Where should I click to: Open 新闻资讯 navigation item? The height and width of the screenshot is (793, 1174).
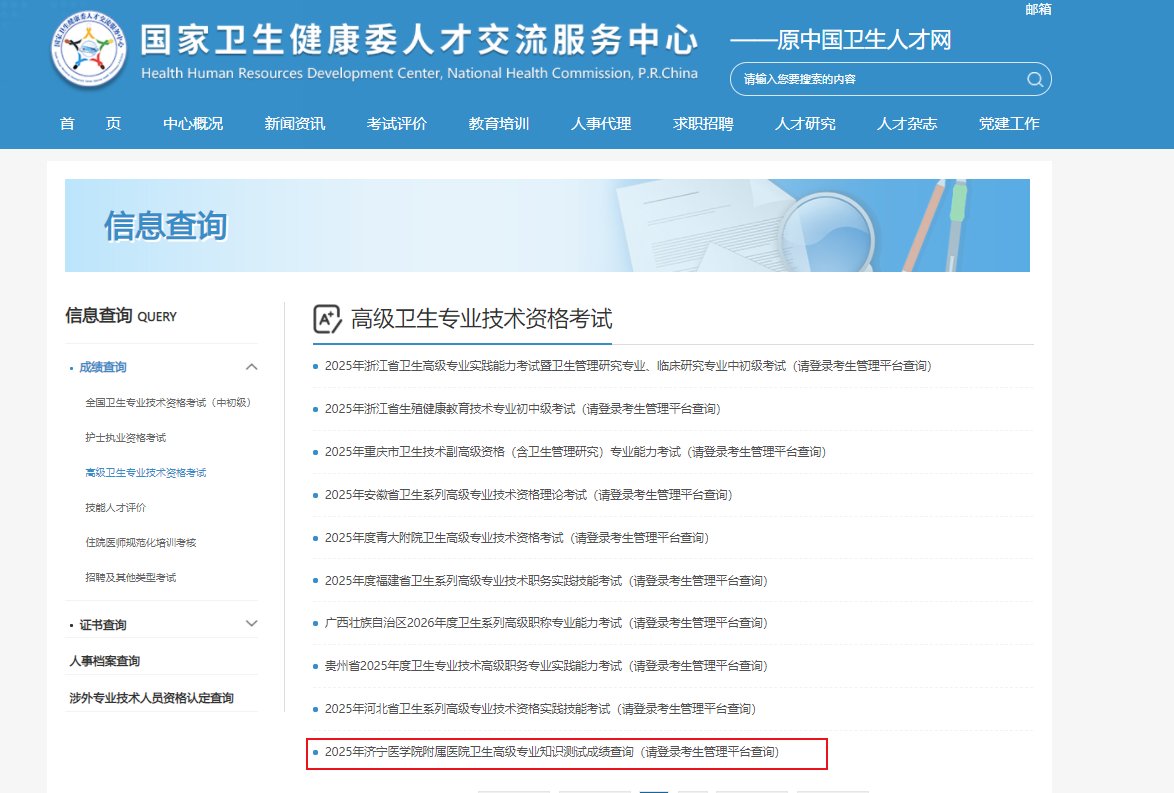click(x=295, y=124)
